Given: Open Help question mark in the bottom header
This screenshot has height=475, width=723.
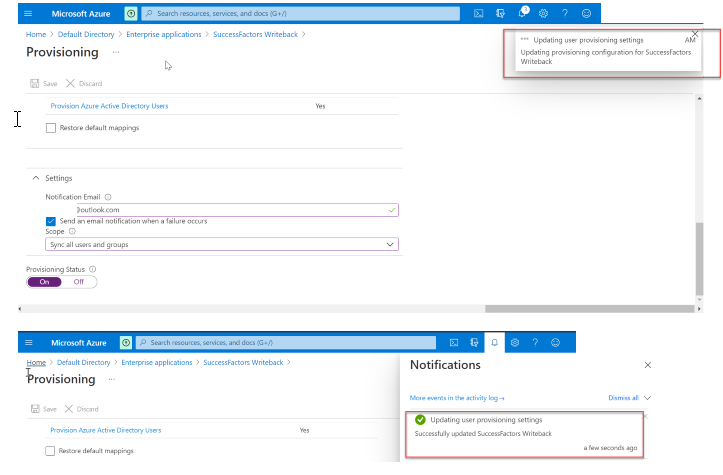Looking at the screenshot, I should (x=535, y=343).
